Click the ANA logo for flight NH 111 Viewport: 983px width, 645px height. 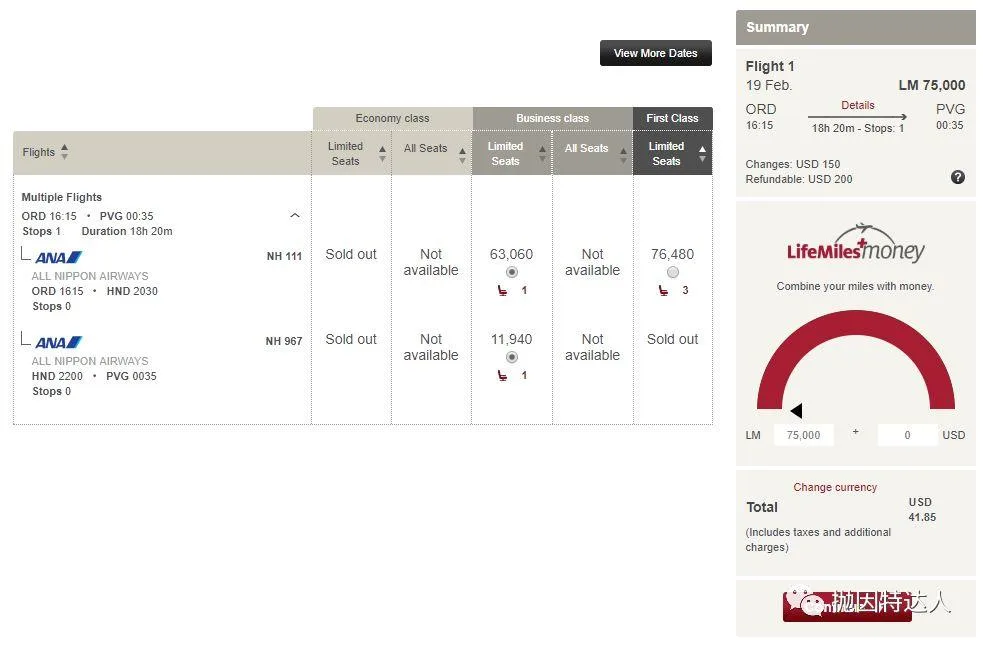pos(58,257)
